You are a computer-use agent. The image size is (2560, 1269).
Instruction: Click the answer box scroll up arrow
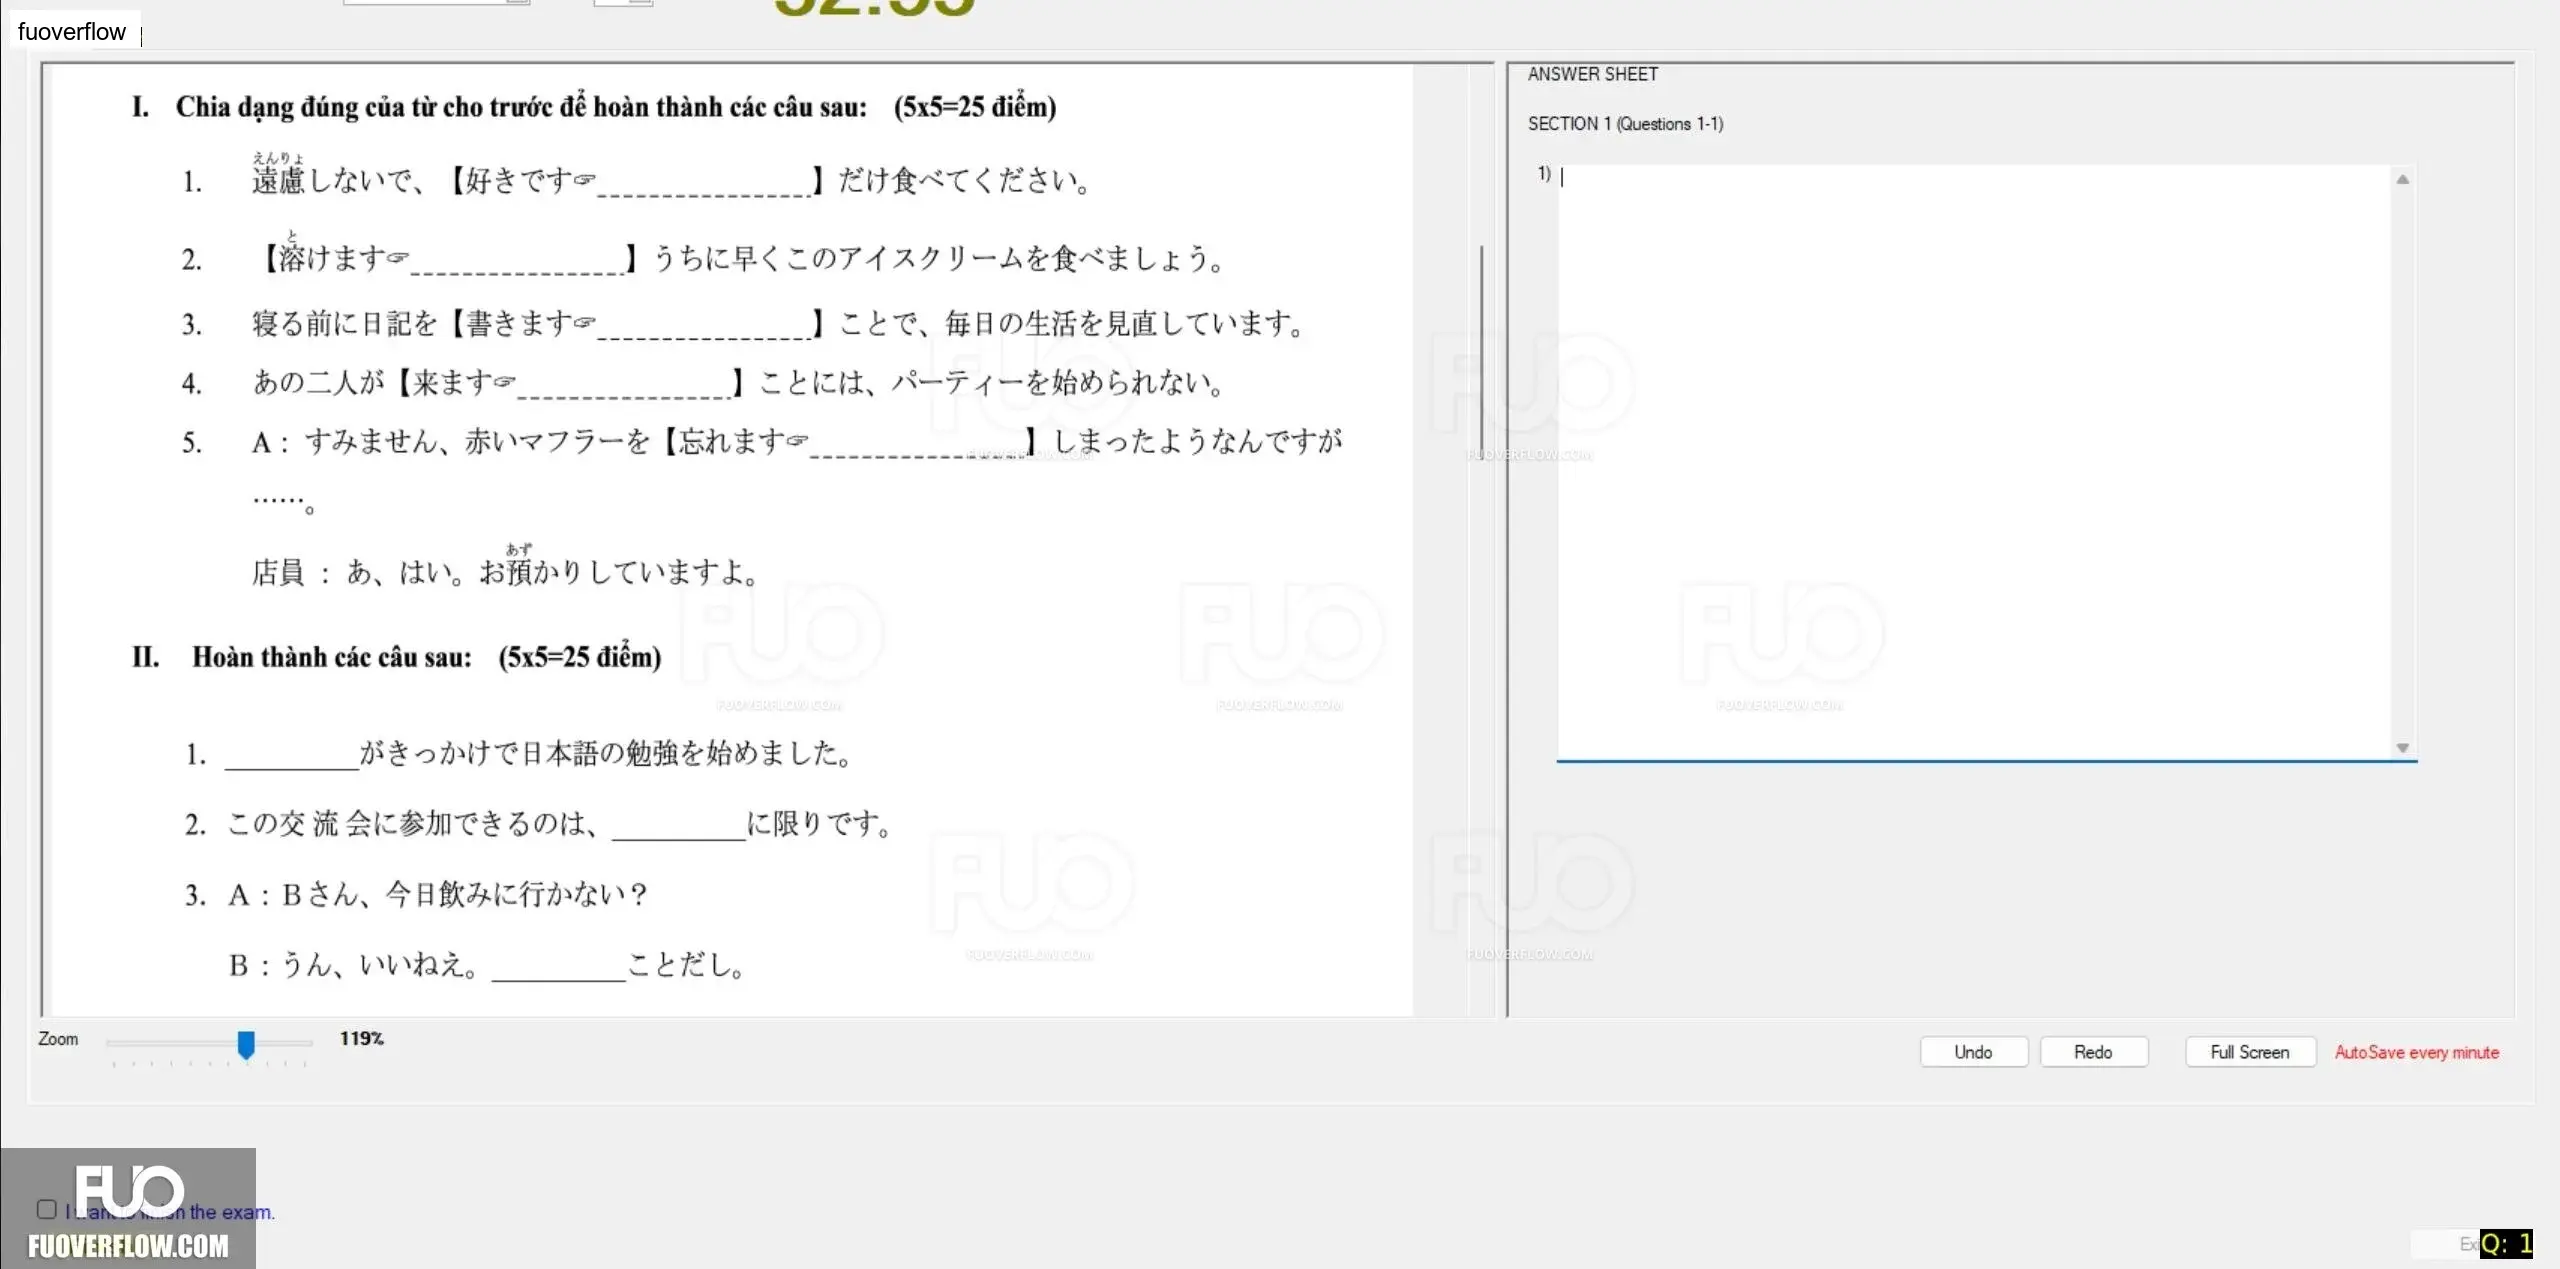2402,180
